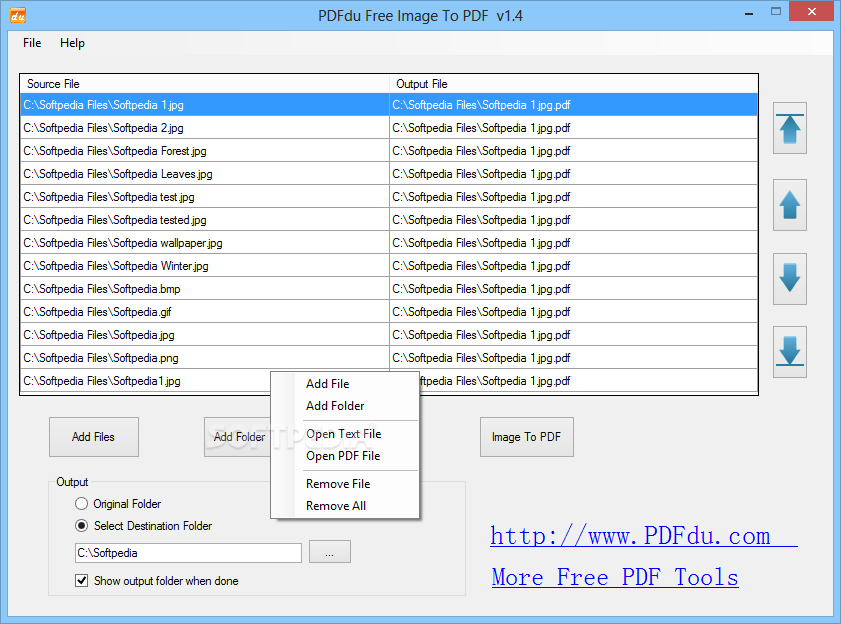The width and height of the screenshot is (841, 624).
Task: Choose Remove File from context menu
Action: pos(338,483)
